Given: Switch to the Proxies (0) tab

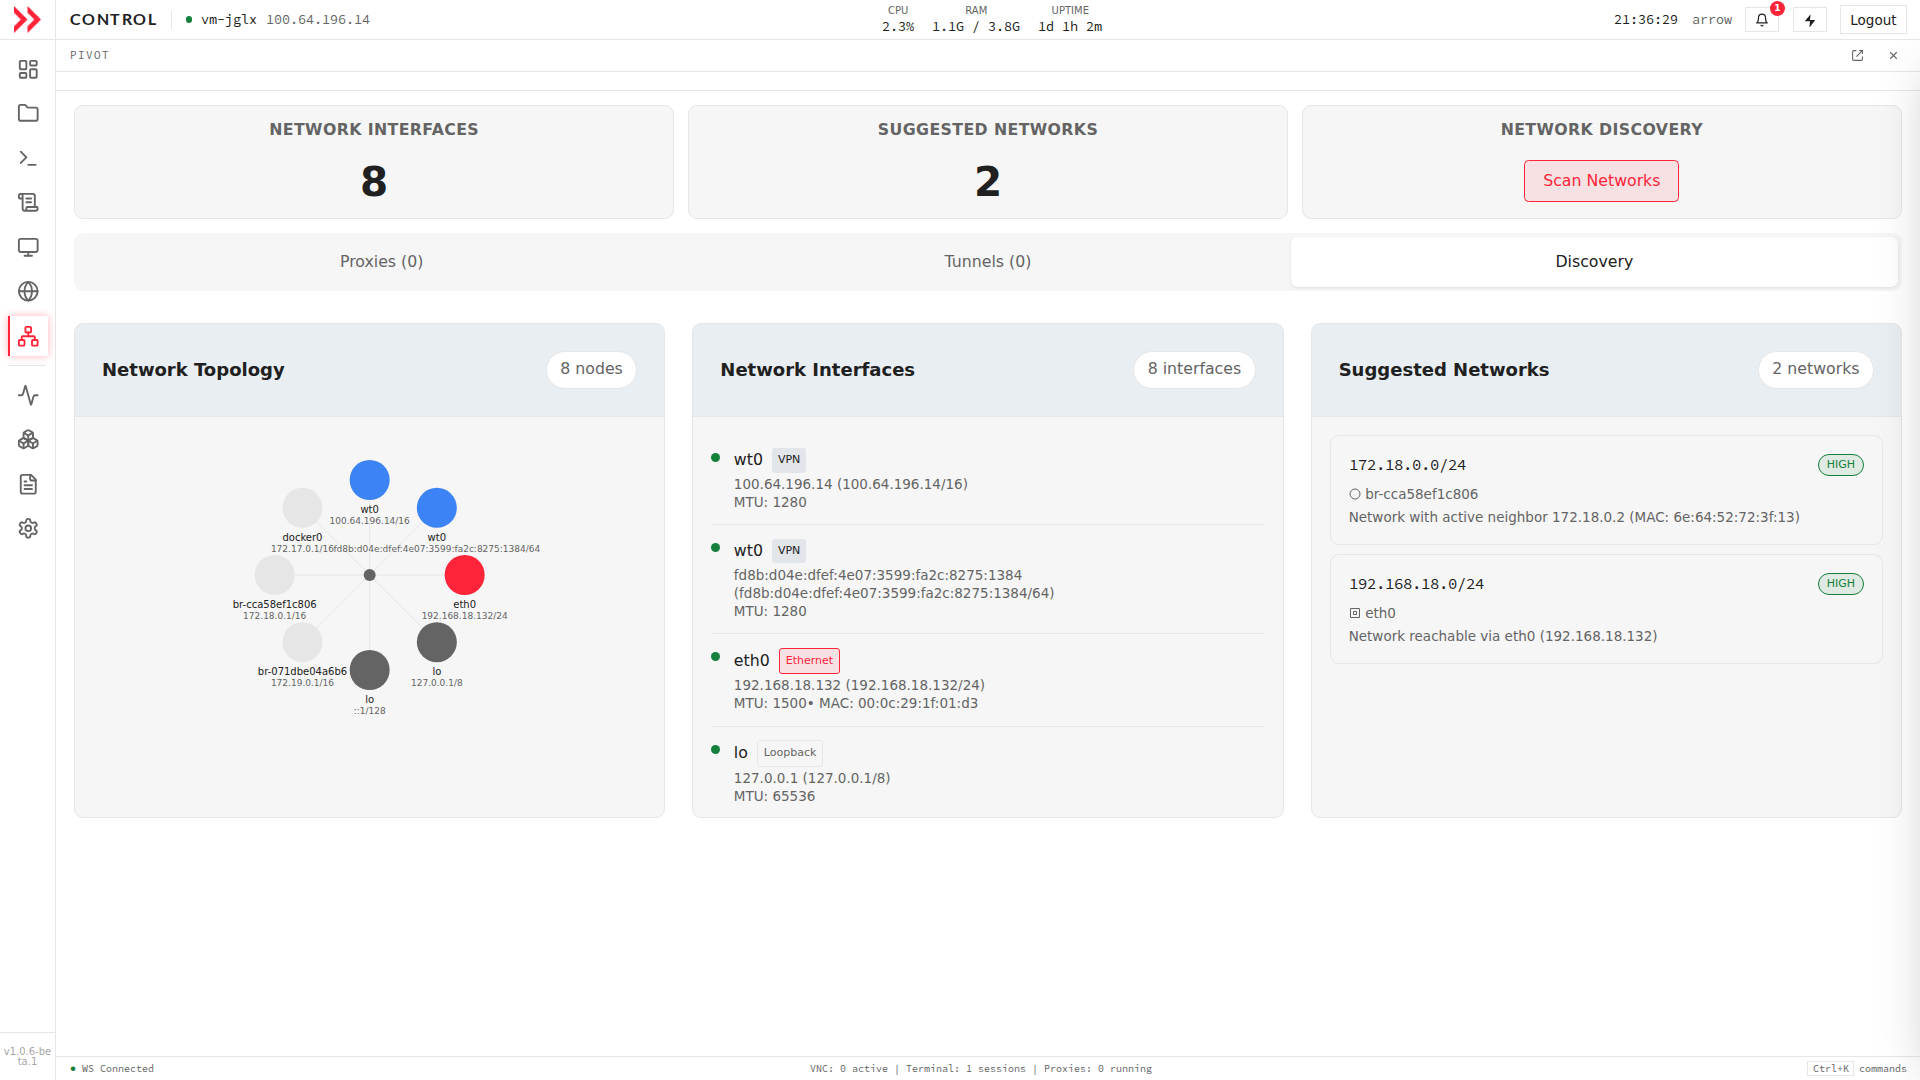Looking at the screenshot, I should (381, 262).
